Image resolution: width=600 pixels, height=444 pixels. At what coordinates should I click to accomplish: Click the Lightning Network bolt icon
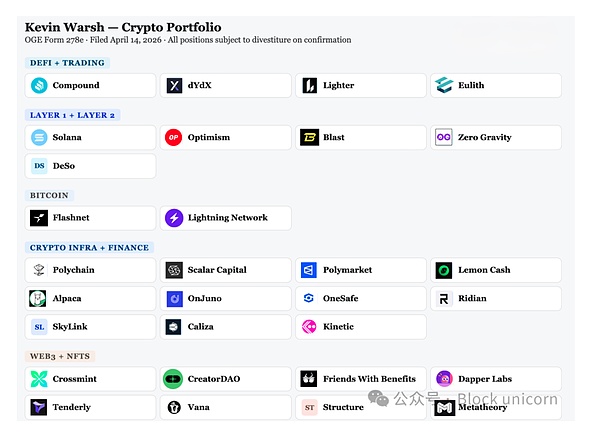tap(174, 218)
